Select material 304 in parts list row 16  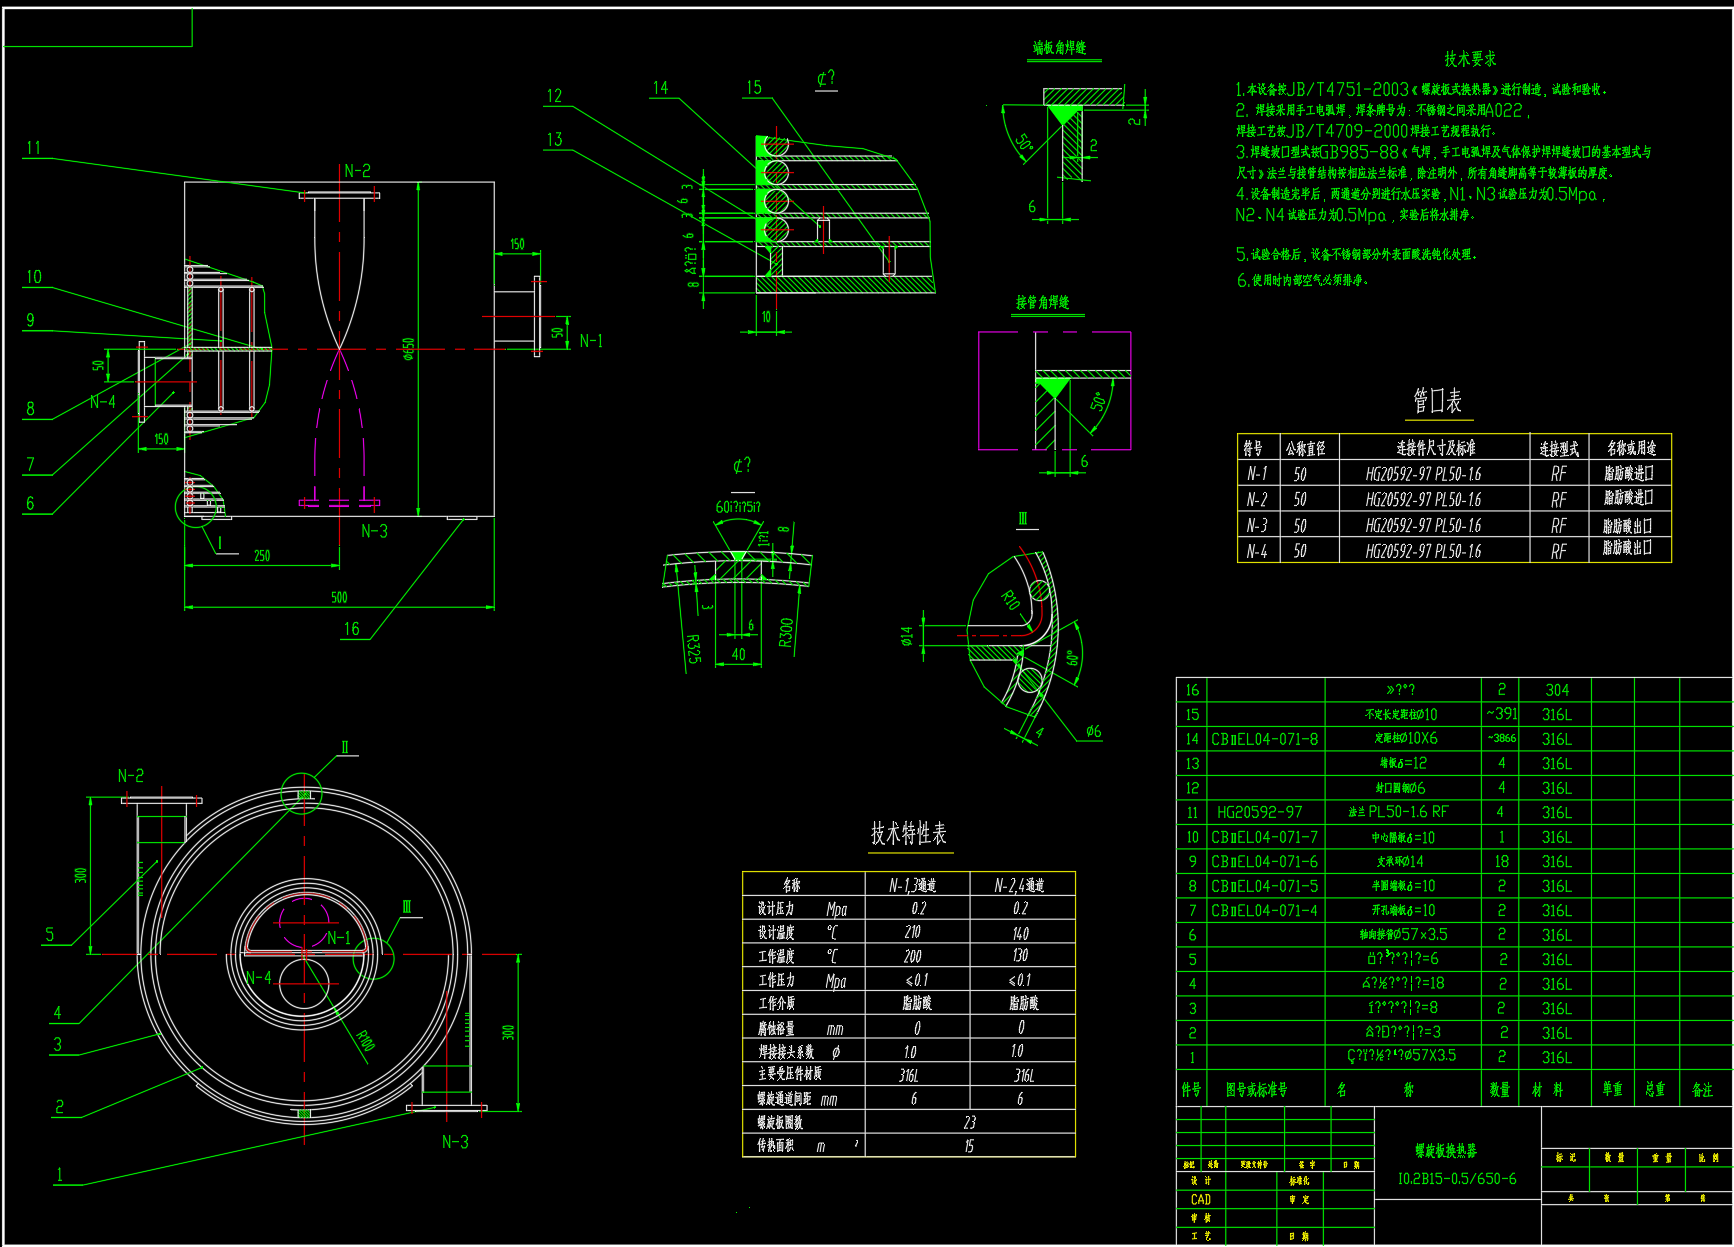pyautogui.click(x=1556, y=690)
